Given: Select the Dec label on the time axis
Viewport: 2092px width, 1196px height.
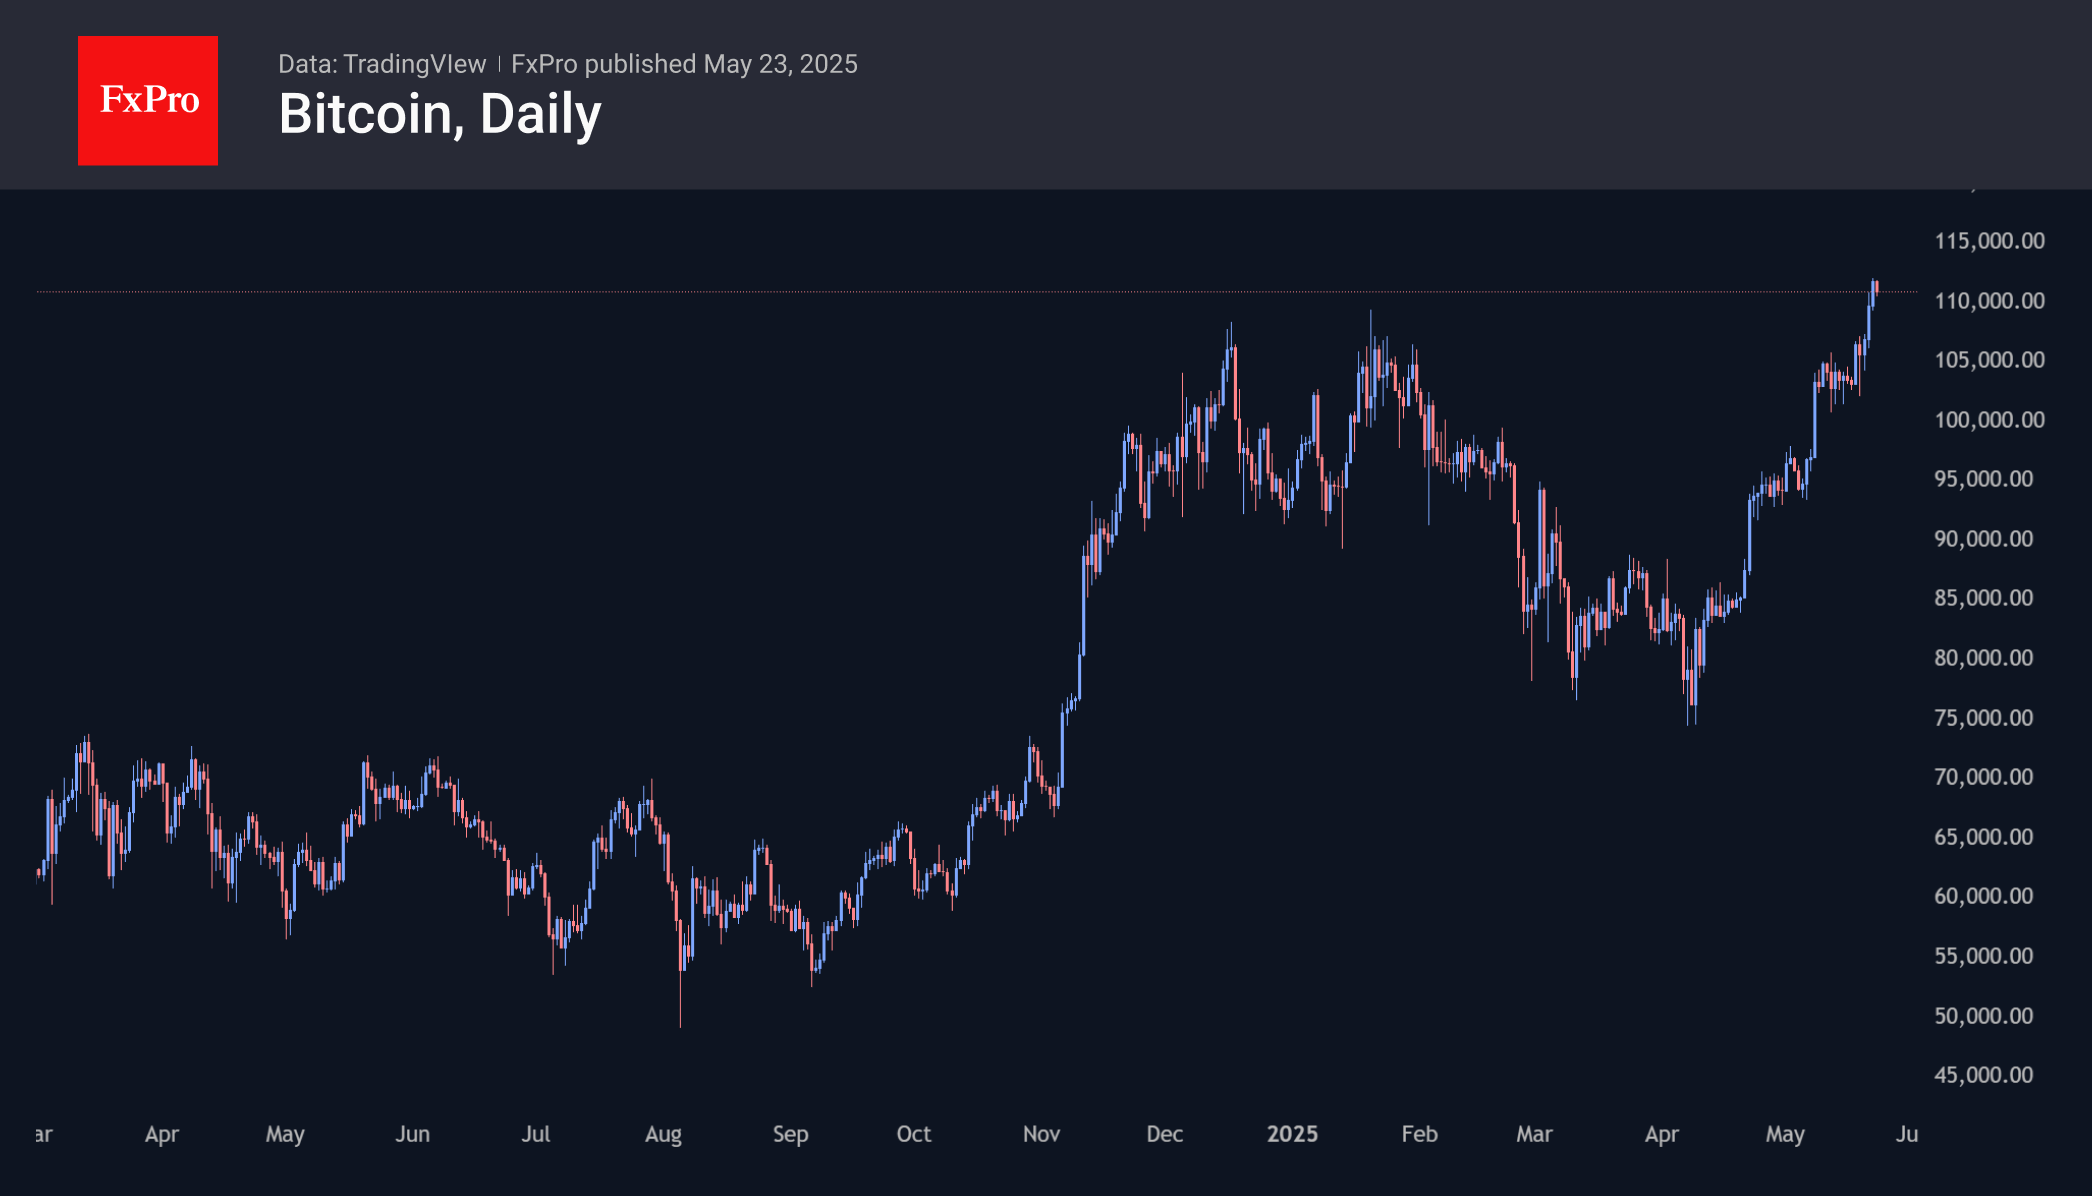Looking at the screenshot, I should tap(1165, 1134).
